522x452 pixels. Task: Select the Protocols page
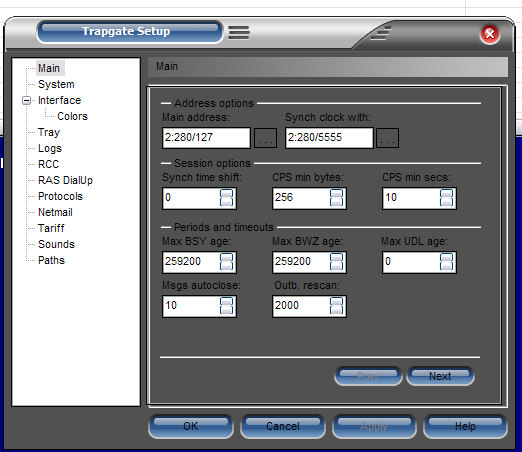[60, 196]
